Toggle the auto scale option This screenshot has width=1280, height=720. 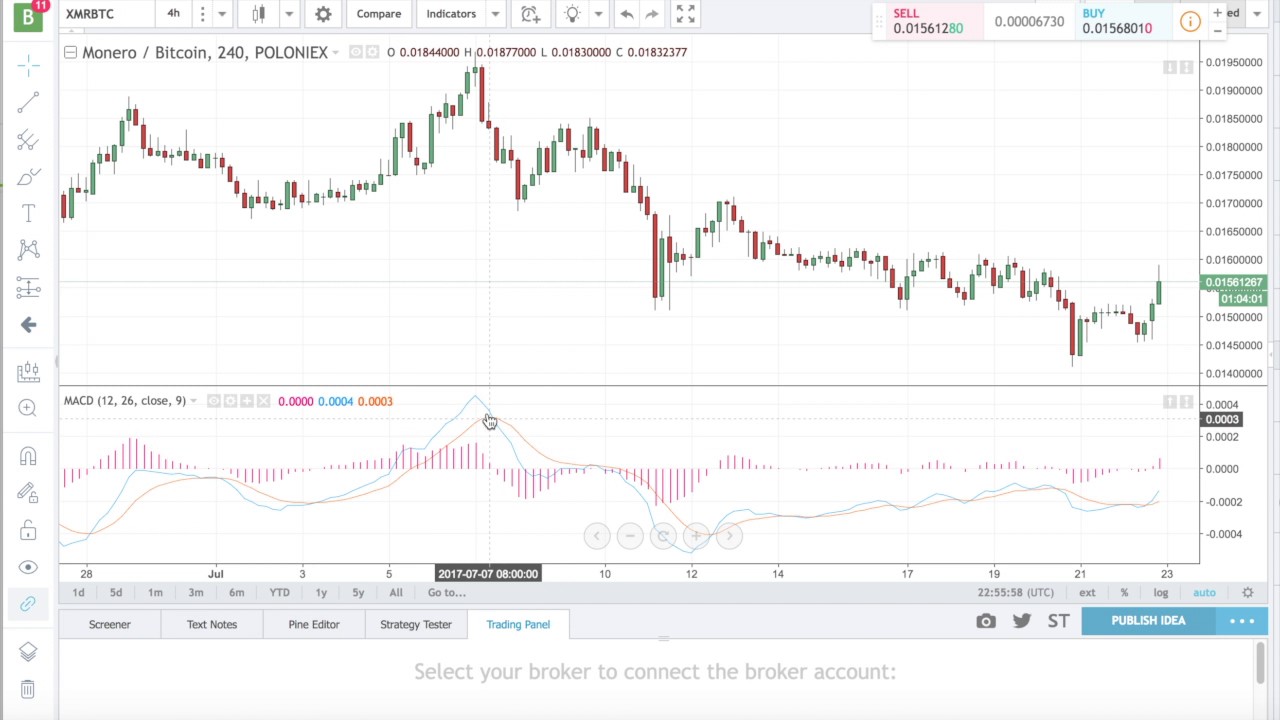click(x=1204, y=593)
